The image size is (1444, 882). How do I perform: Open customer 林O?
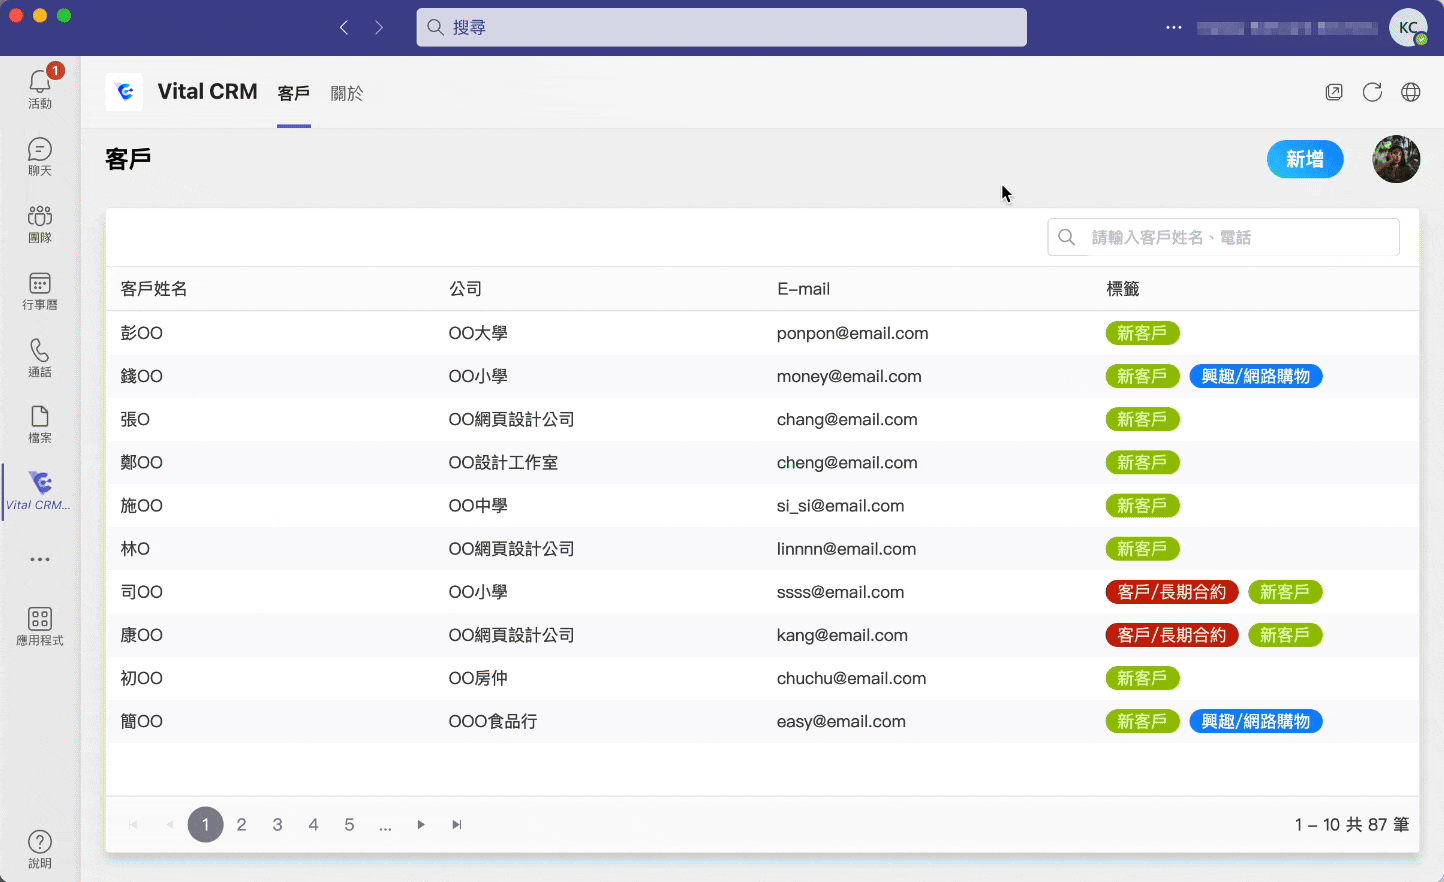[x=135, y=548]
